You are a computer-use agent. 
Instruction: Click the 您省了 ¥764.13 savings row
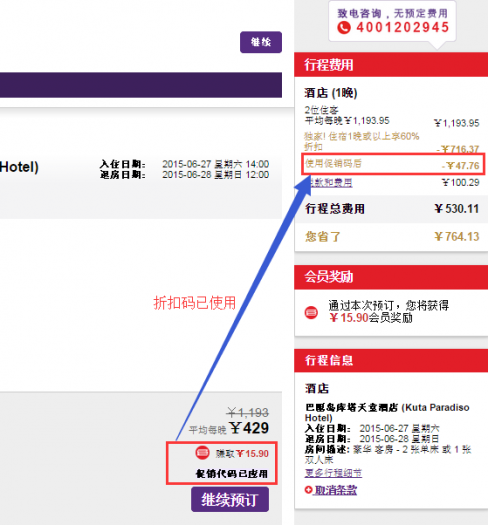[x=391, y=237]
